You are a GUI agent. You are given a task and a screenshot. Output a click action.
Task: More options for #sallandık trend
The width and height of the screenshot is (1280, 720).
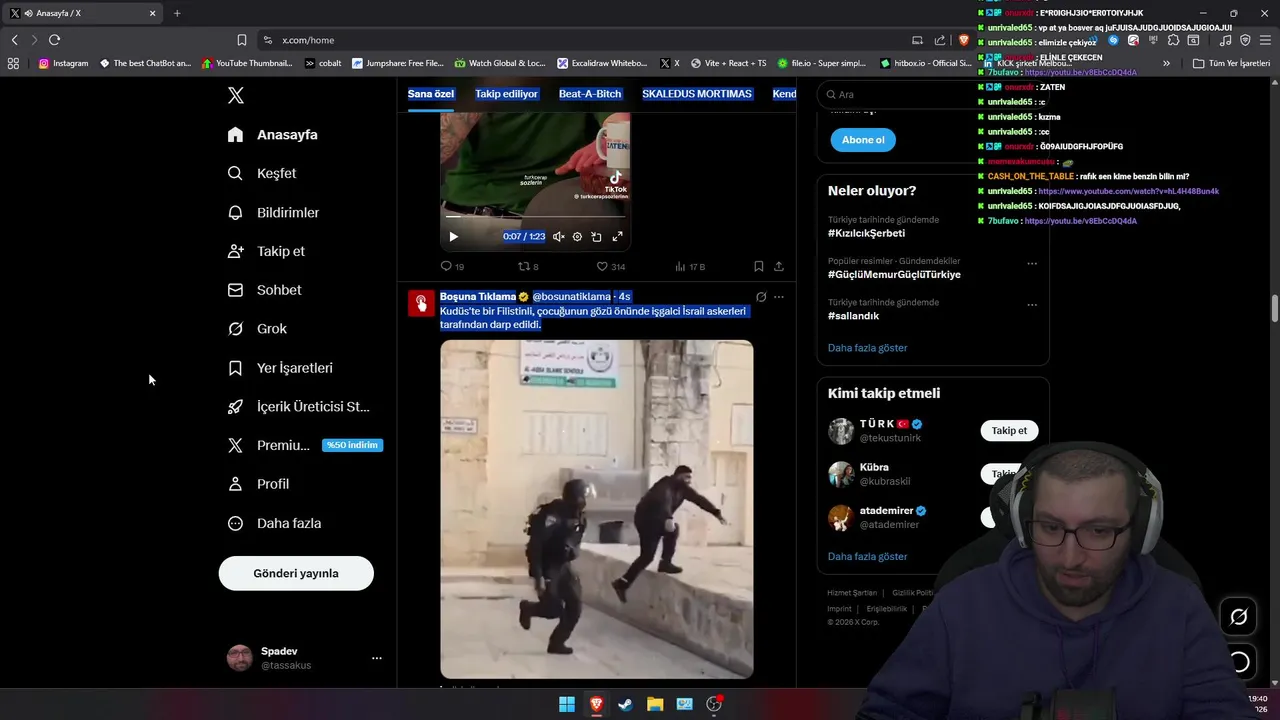[1032, 305]
